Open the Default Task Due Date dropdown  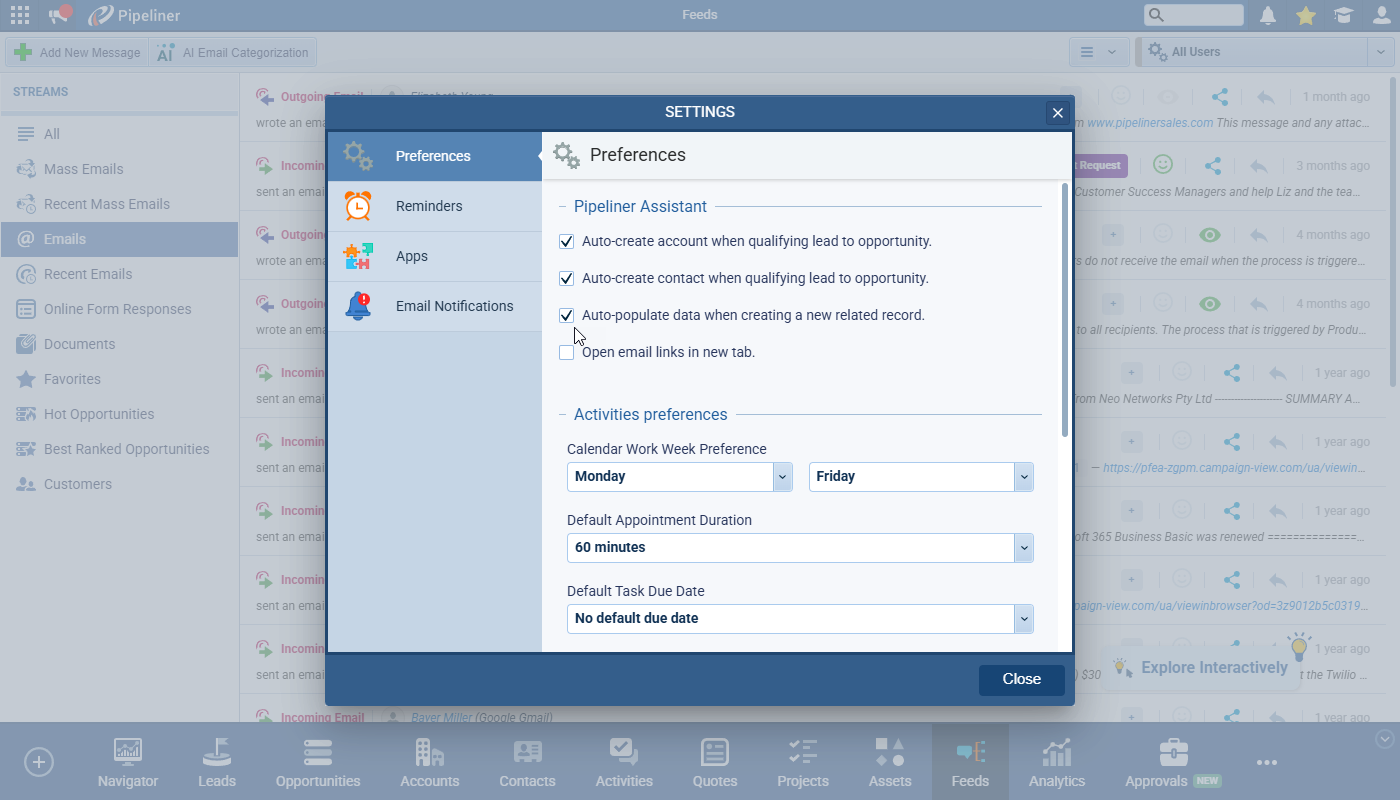pyautogui.click(x=1023, y=619)
